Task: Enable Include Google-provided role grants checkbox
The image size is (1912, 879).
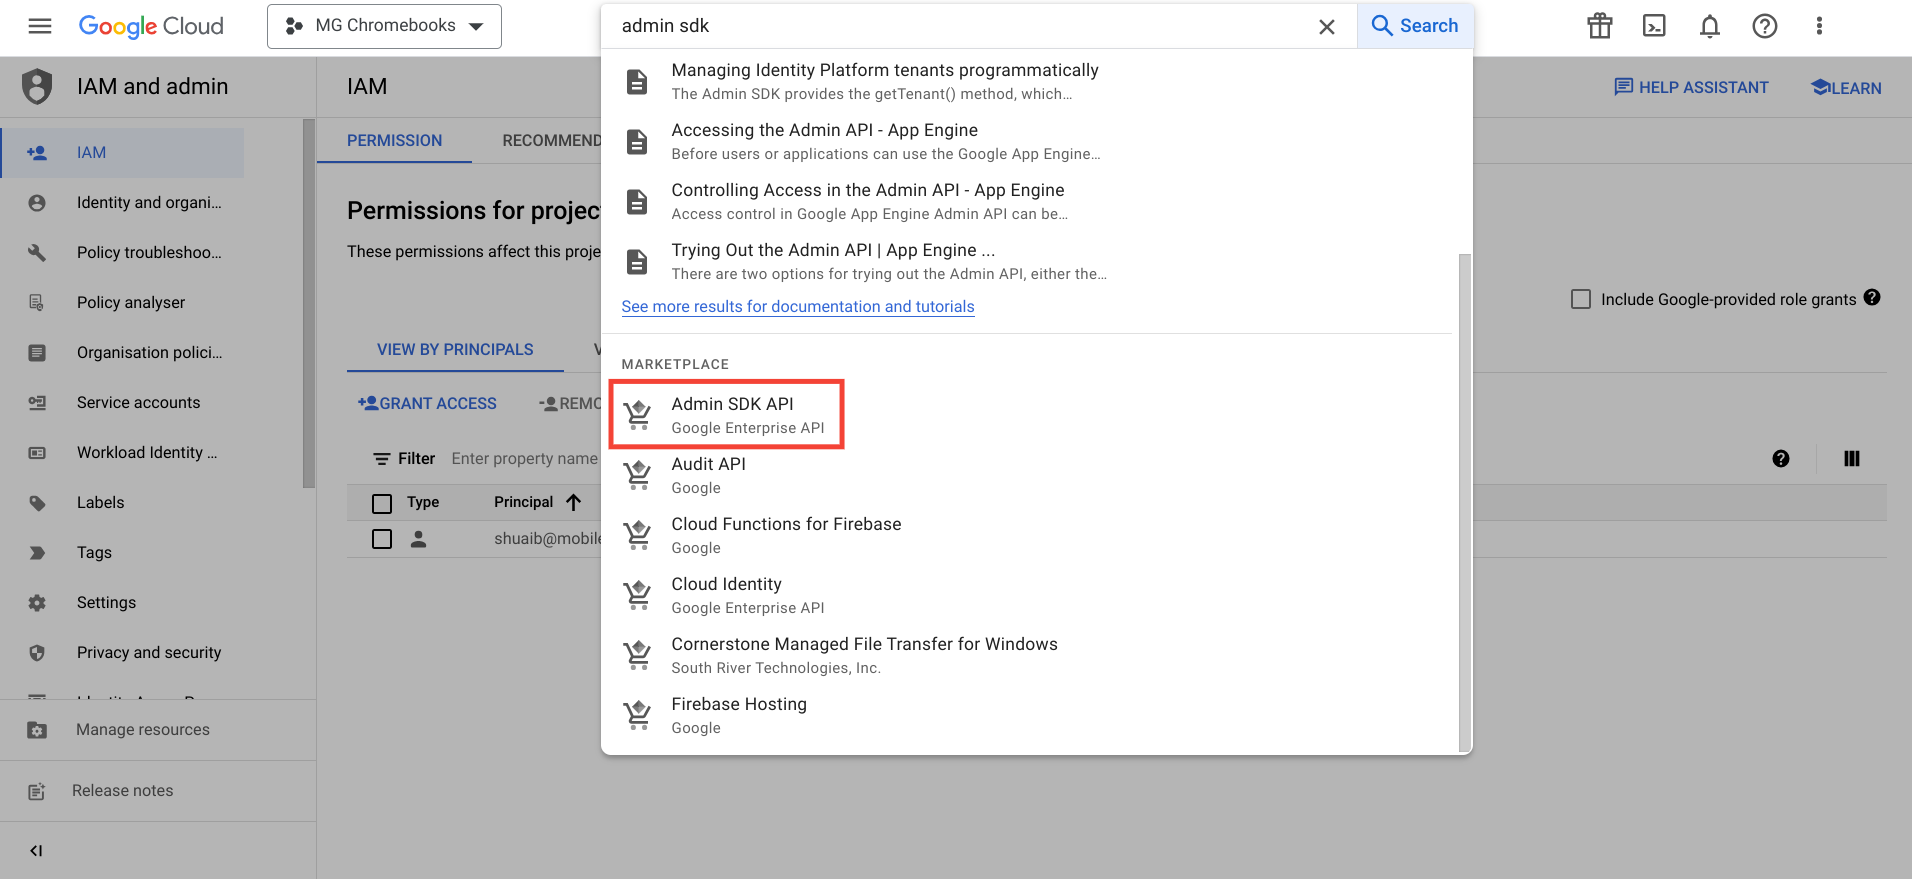Action: click(x=1581, y=299)
